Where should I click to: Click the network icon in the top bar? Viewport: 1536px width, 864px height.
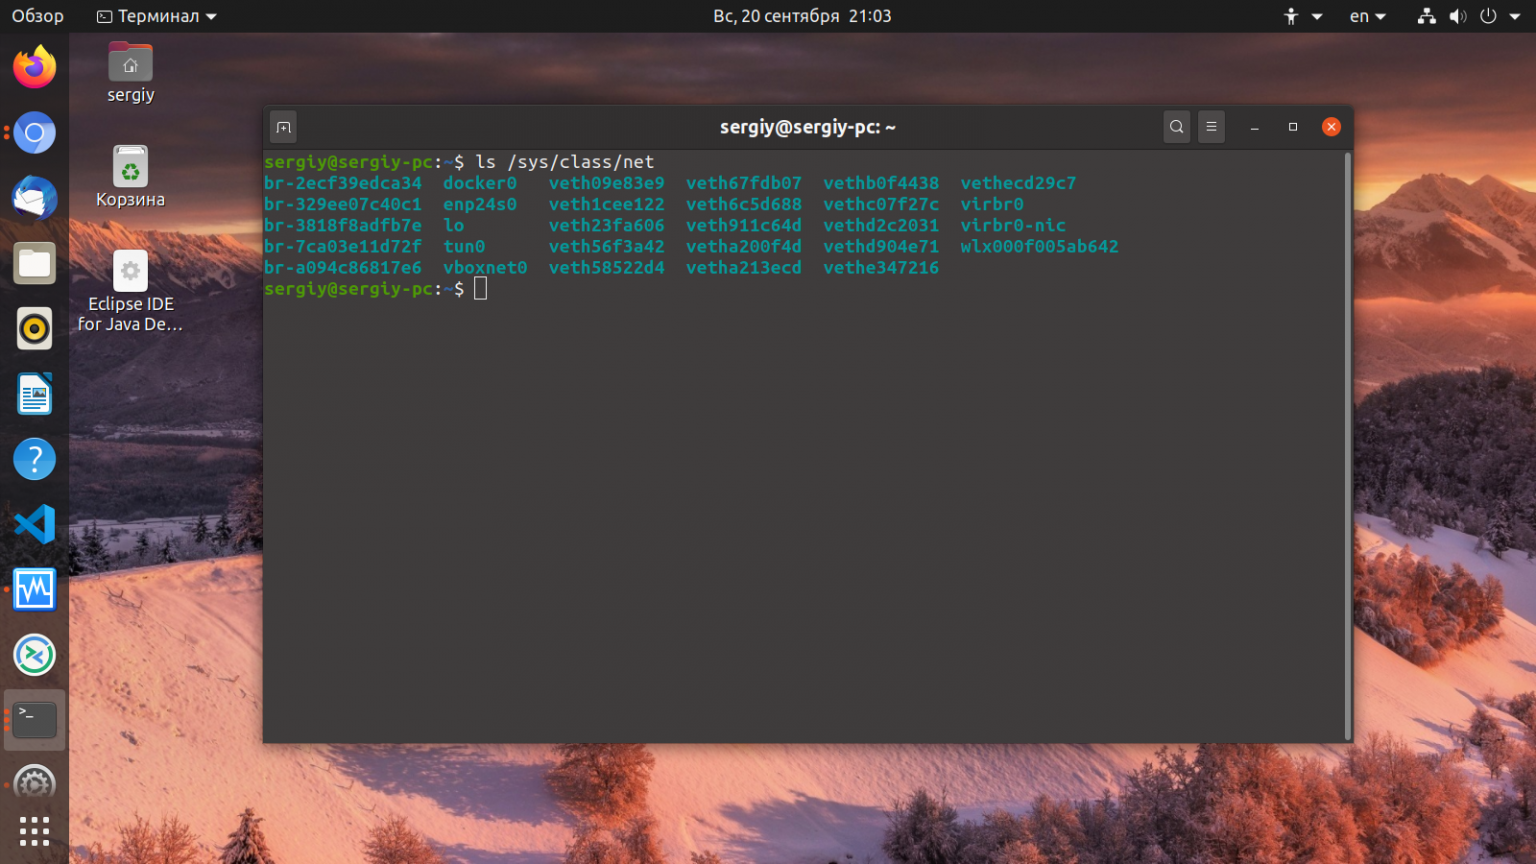tap(1426, 16)
